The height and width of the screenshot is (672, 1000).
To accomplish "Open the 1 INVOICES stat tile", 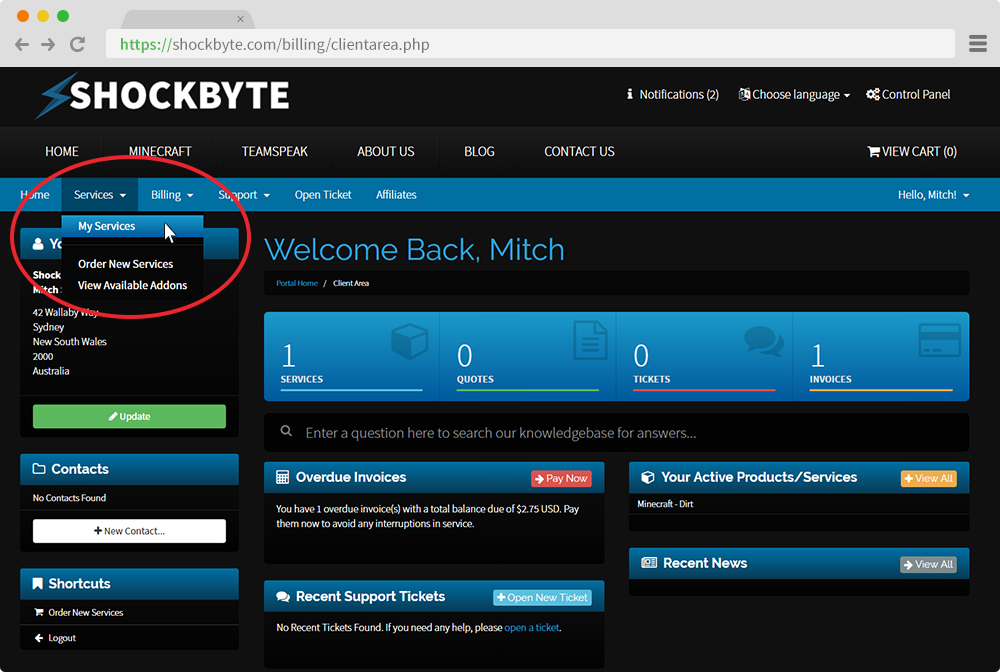I will (881, 356).
